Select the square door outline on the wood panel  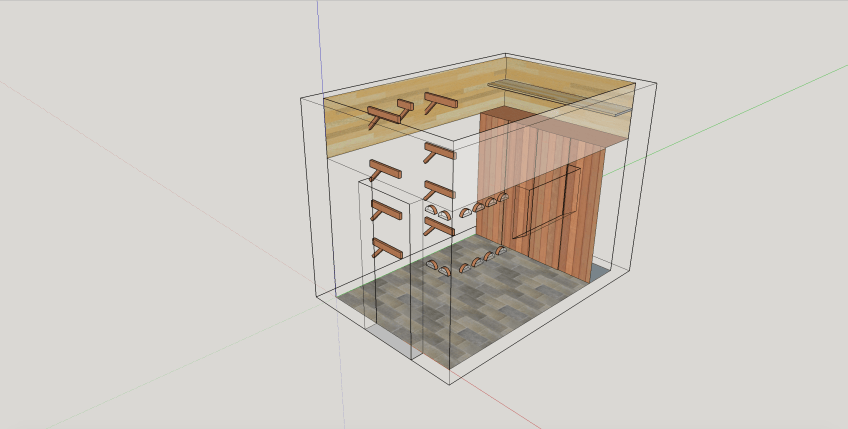pos(543,205)
